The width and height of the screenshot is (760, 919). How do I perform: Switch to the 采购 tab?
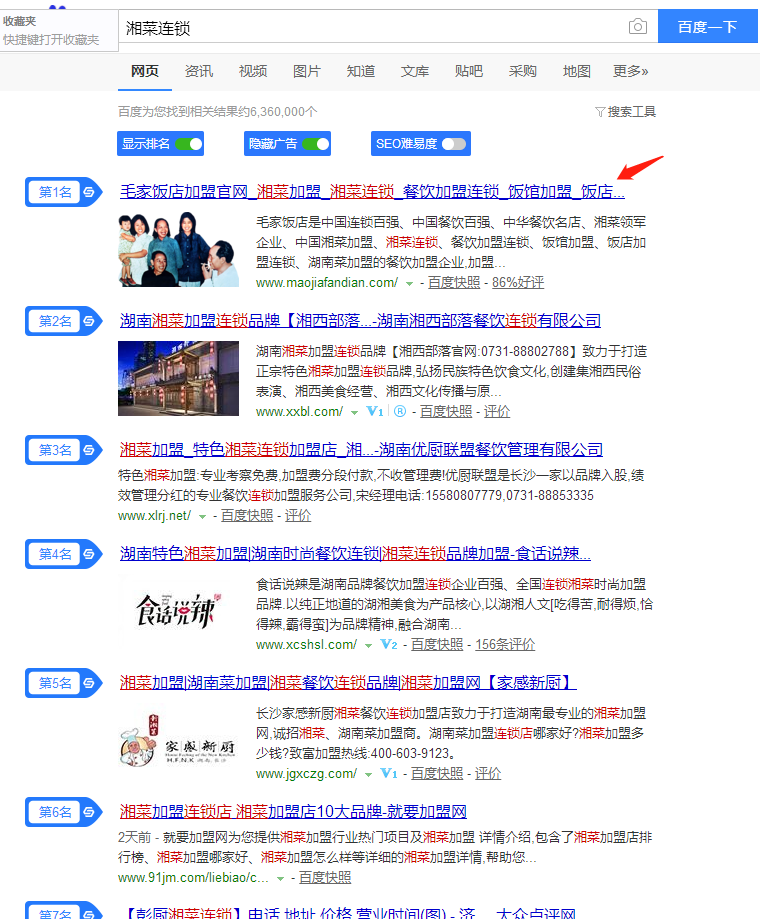pos(522,71)
